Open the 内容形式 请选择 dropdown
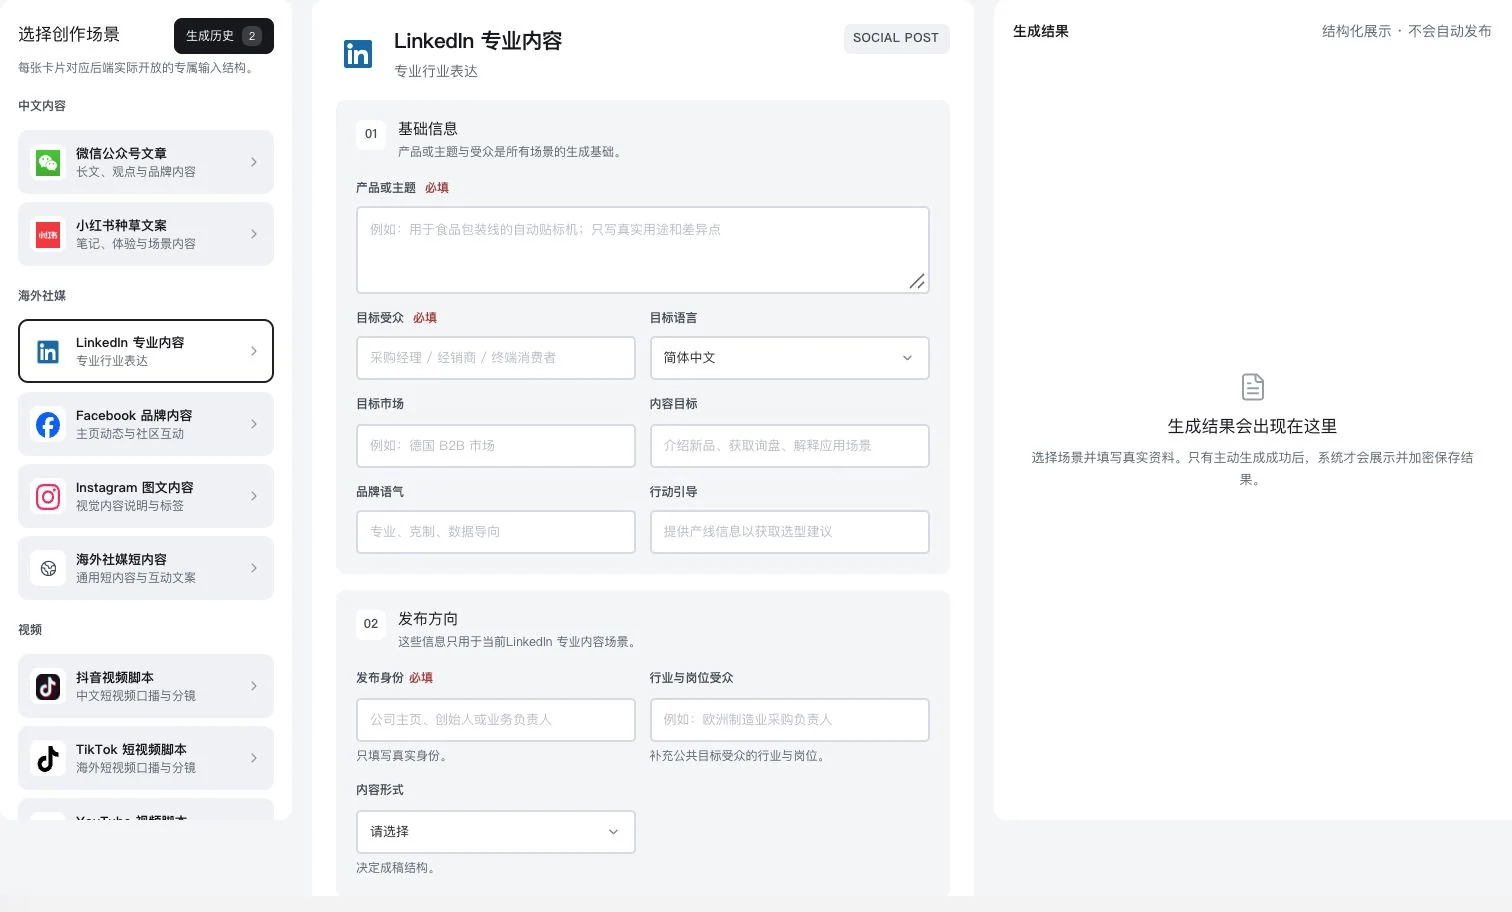The height and width of the screenshot is (912, 1512). 496,832
